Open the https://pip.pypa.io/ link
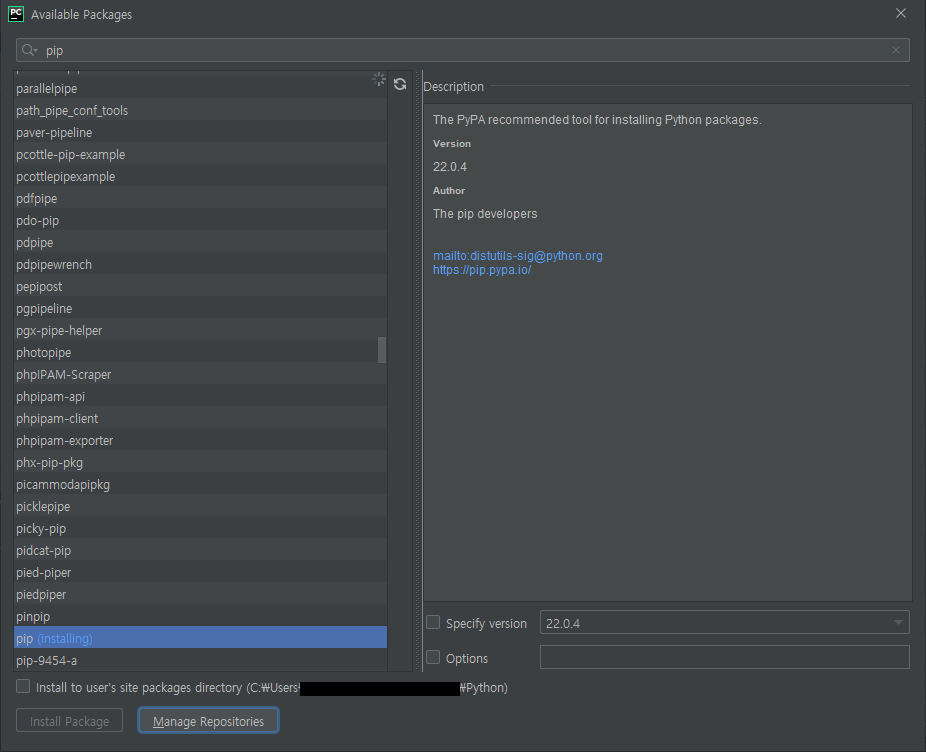This screenshot has width=926, height=752. coord(482,270)
